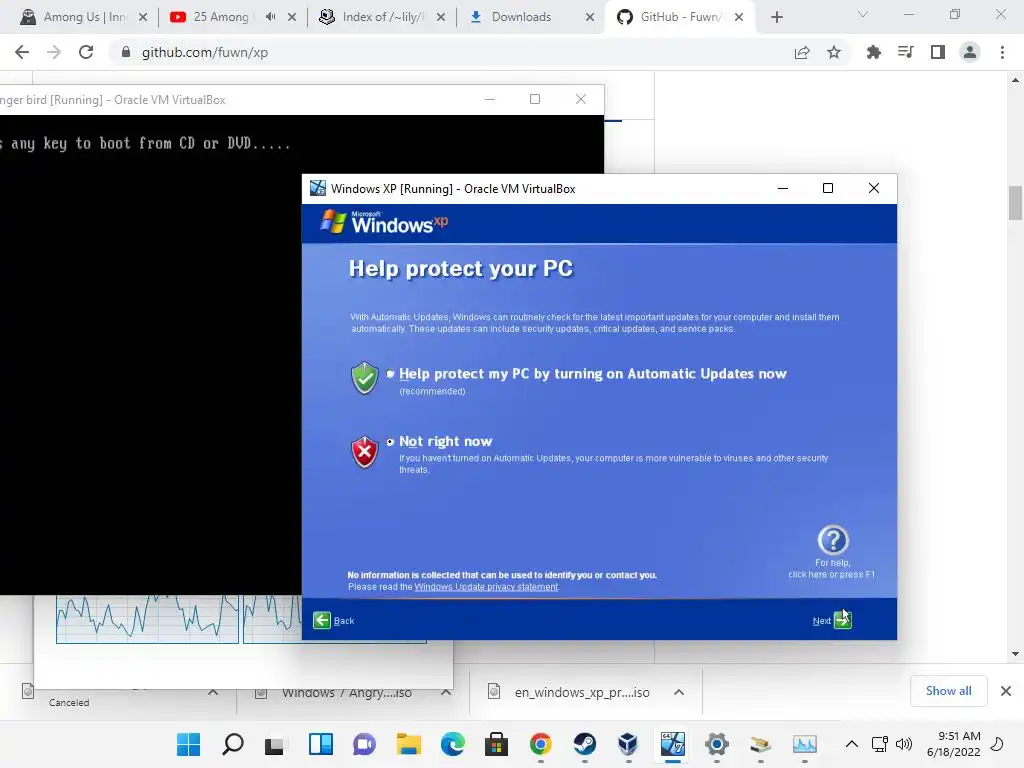The height and width of the screenshot is (768, 1024).
Task: Bookmark this page with the star icon
Action: (x=834, y=52)
